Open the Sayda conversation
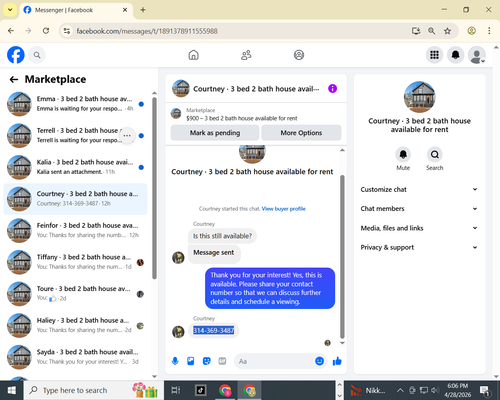Viewport: 500px width, 400px height. click(75, 357)
